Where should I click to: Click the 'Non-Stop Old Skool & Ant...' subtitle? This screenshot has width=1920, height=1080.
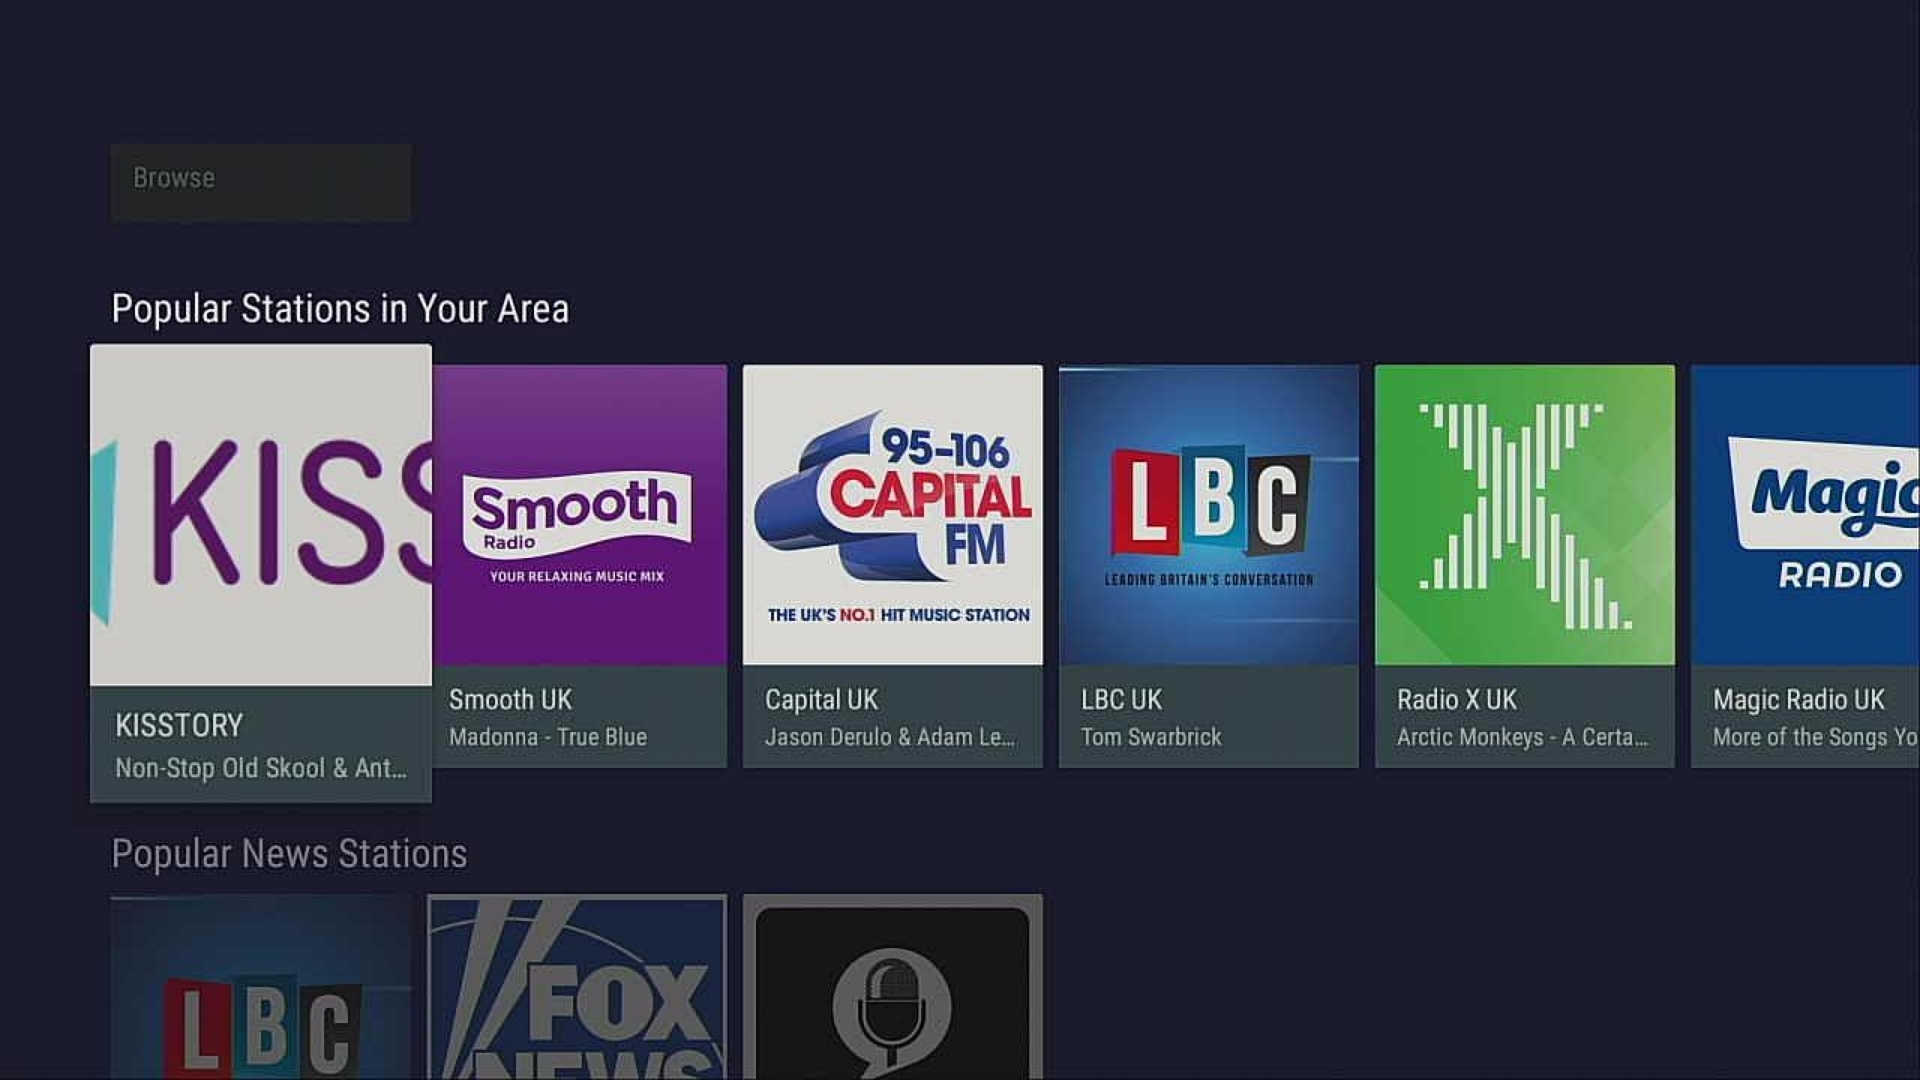point(261,768)
